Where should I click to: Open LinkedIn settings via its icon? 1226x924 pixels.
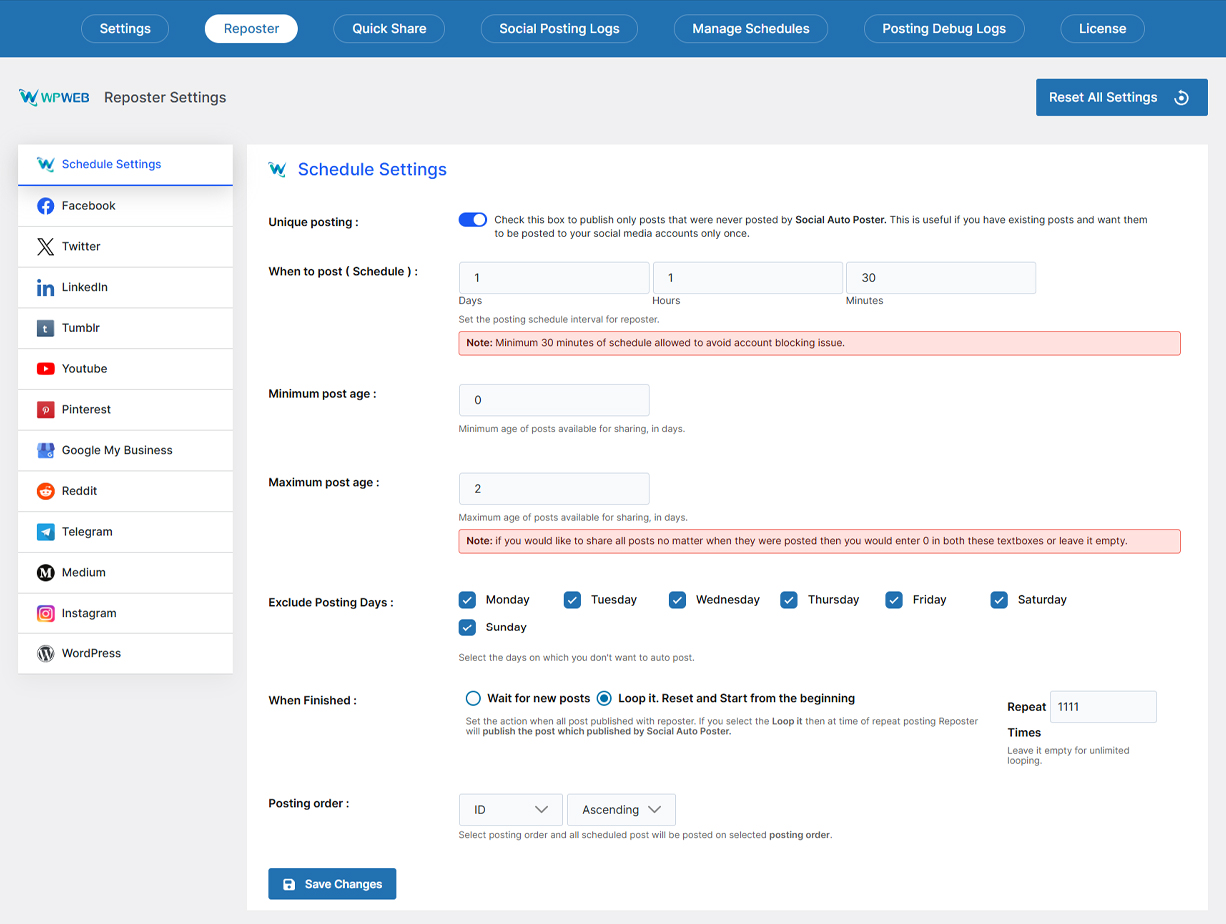tap(45, 288)
